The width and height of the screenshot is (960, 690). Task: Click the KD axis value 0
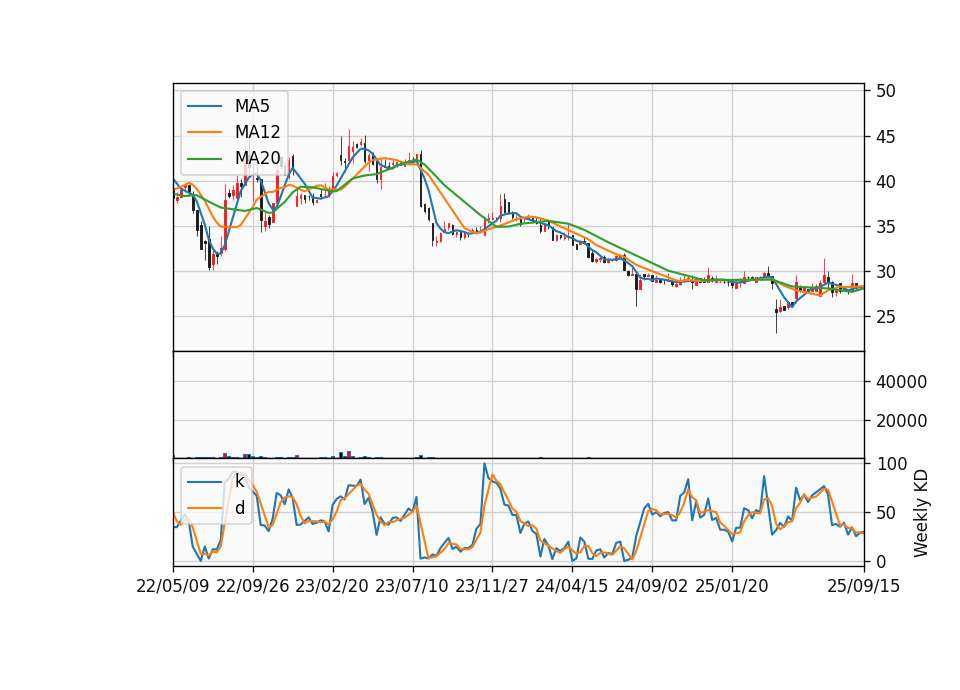click(x=882, y=561)
